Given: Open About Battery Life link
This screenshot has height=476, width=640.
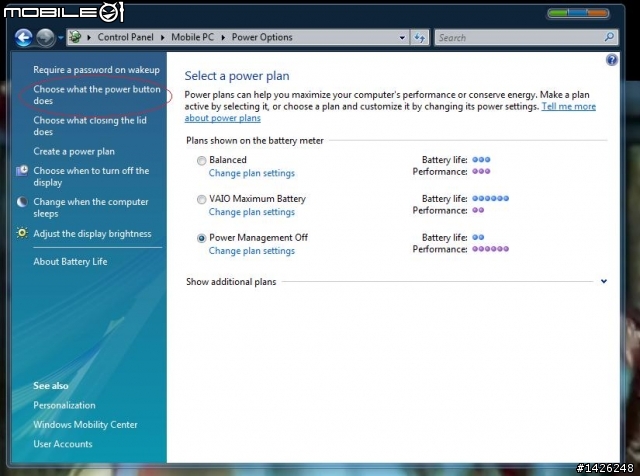Looking at the screenshot, I should coord(70,262).
